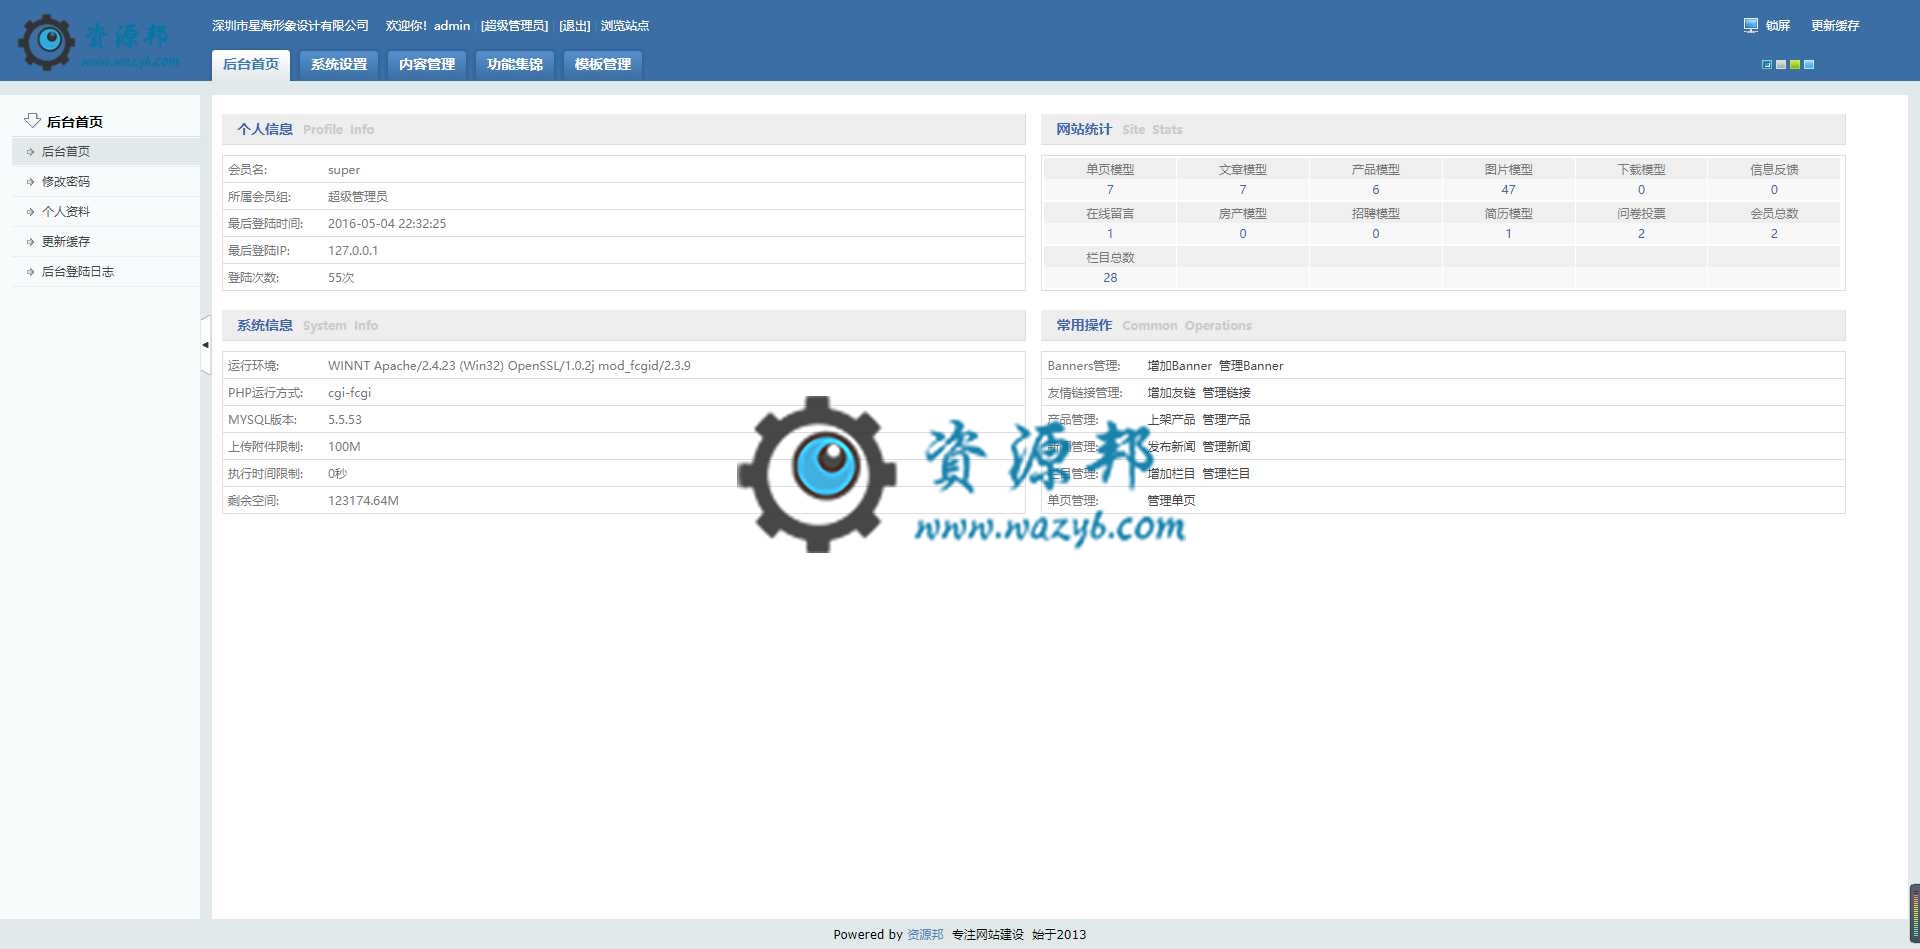Click the 问卷投票 count 2
The width and height of the screenshot is (1920, 949).
pyautogui.click(x=1641, y=234)
